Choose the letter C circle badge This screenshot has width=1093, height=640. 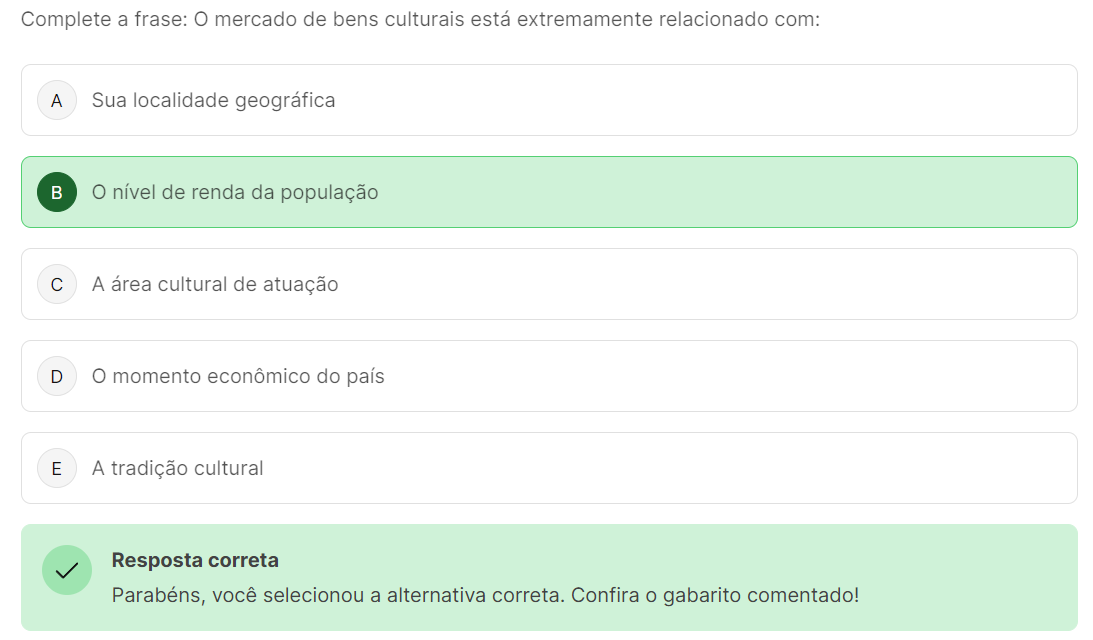pos(57,284)
